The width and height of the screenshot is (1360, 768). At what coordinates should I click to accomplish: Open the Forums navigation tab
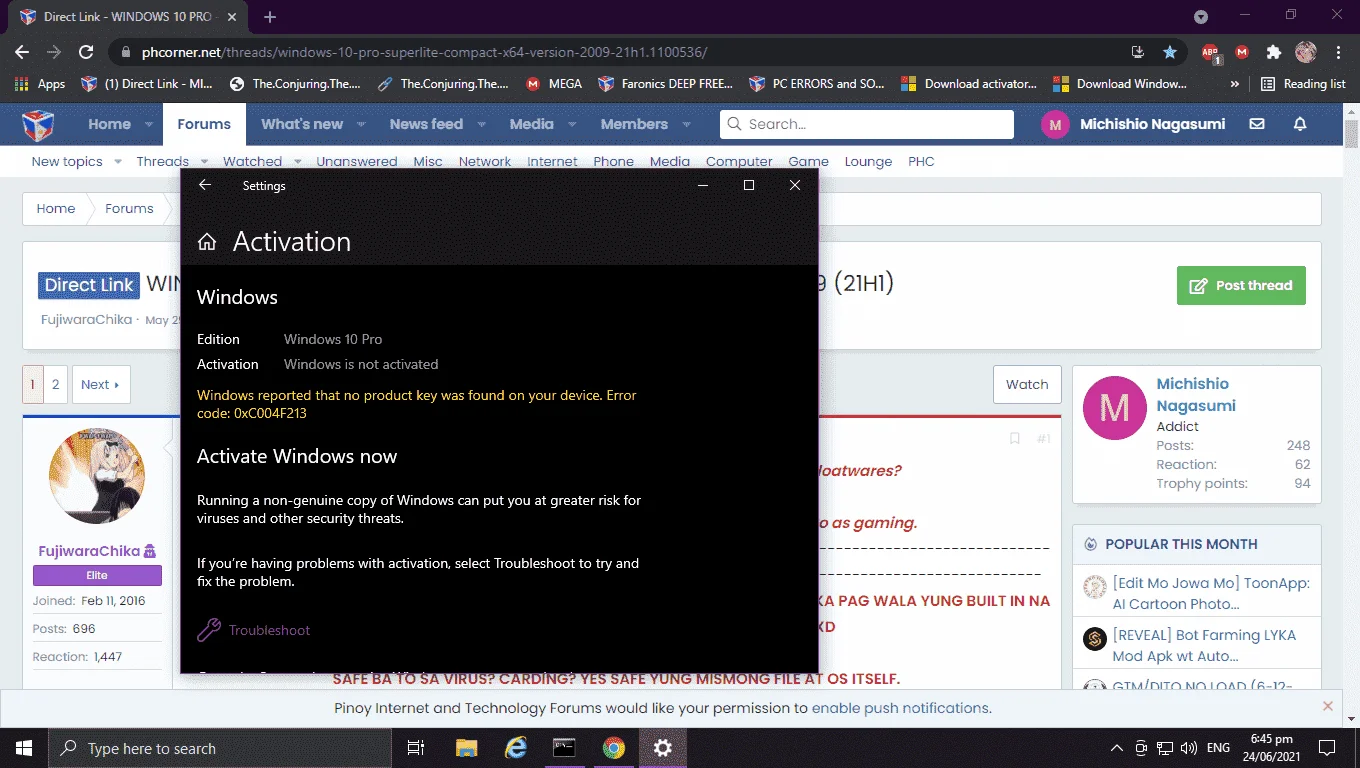coord(204,124)
